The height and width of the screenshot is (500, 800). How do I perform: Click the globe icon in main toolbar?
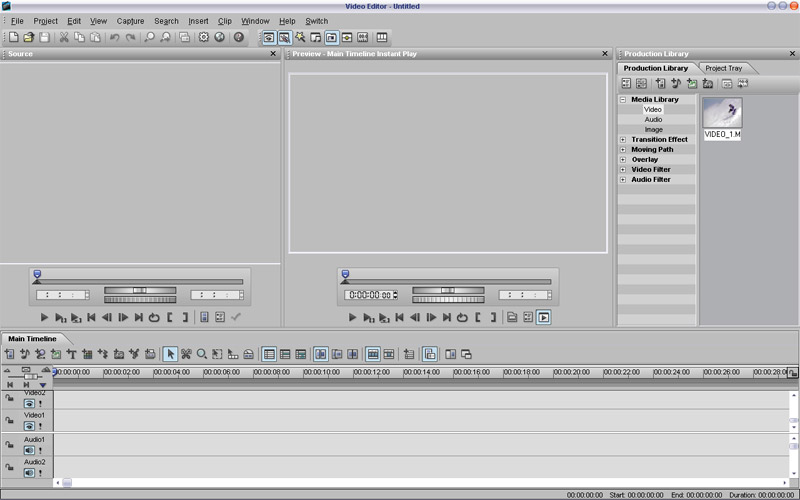pyautogui.click(x=219, y=37)
